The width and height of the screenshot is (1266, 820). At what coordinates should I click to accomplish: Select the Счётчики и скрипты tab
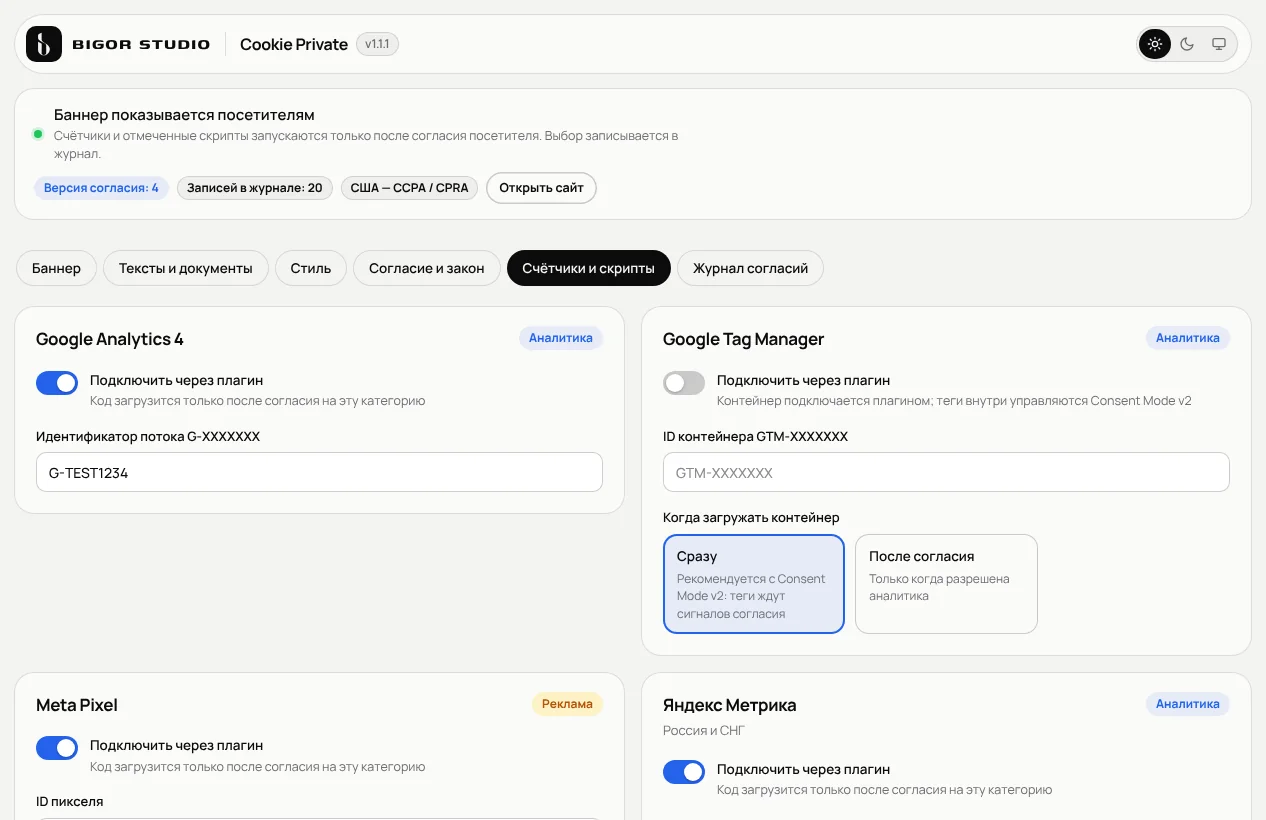tap(589, 268)
